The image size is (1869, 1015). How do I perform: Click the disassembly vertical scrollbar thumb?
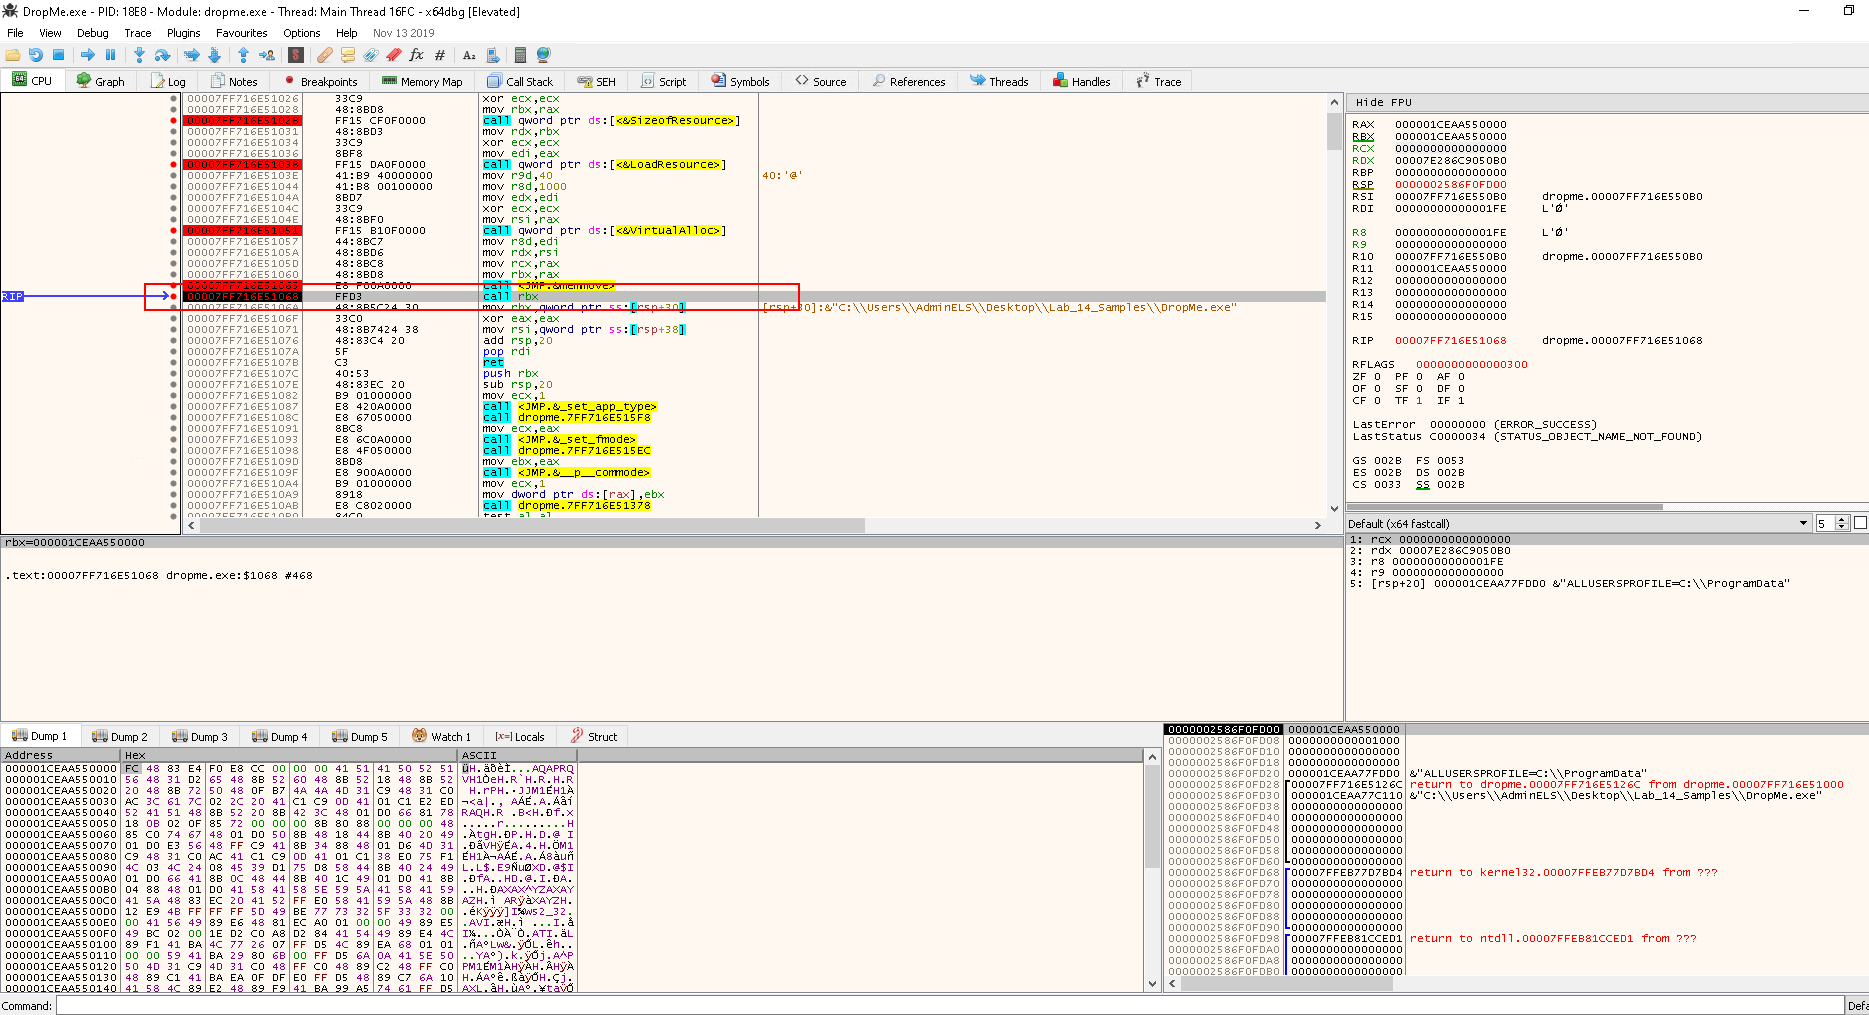[x=1333, y=131]
